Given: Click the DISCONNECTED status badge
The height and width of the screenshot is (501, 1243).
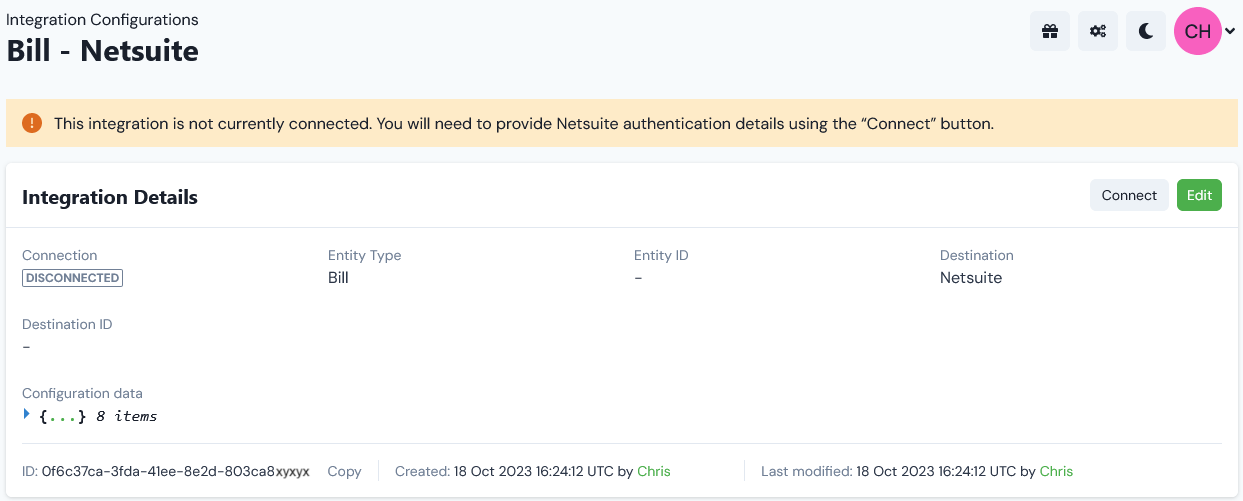Looking at the screenshot, I should pos(72,278).
